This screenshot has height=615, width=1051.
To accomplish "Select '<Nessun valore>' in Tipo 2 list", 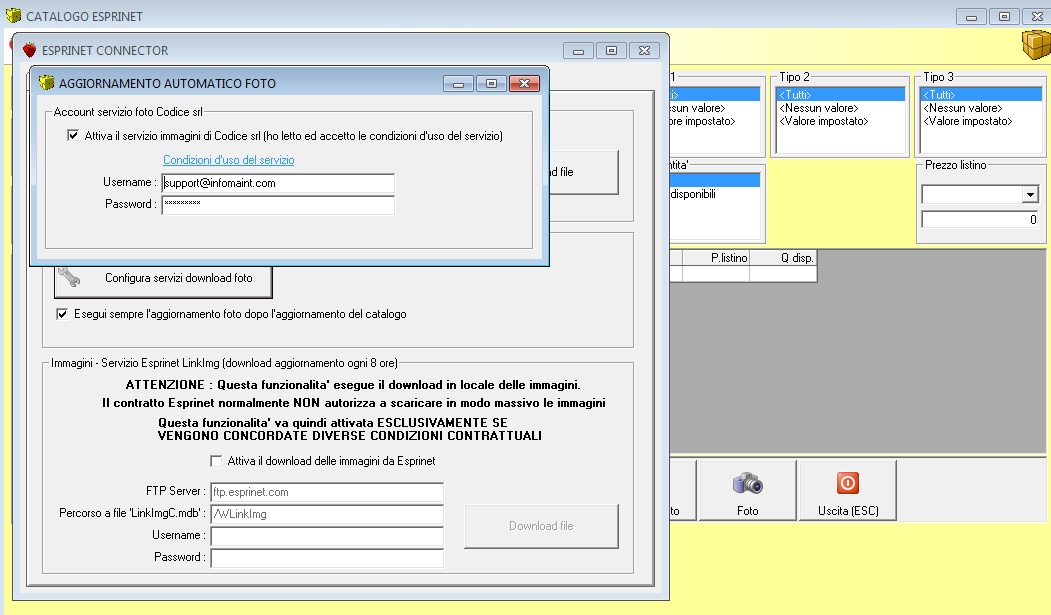I will (840, 108).
